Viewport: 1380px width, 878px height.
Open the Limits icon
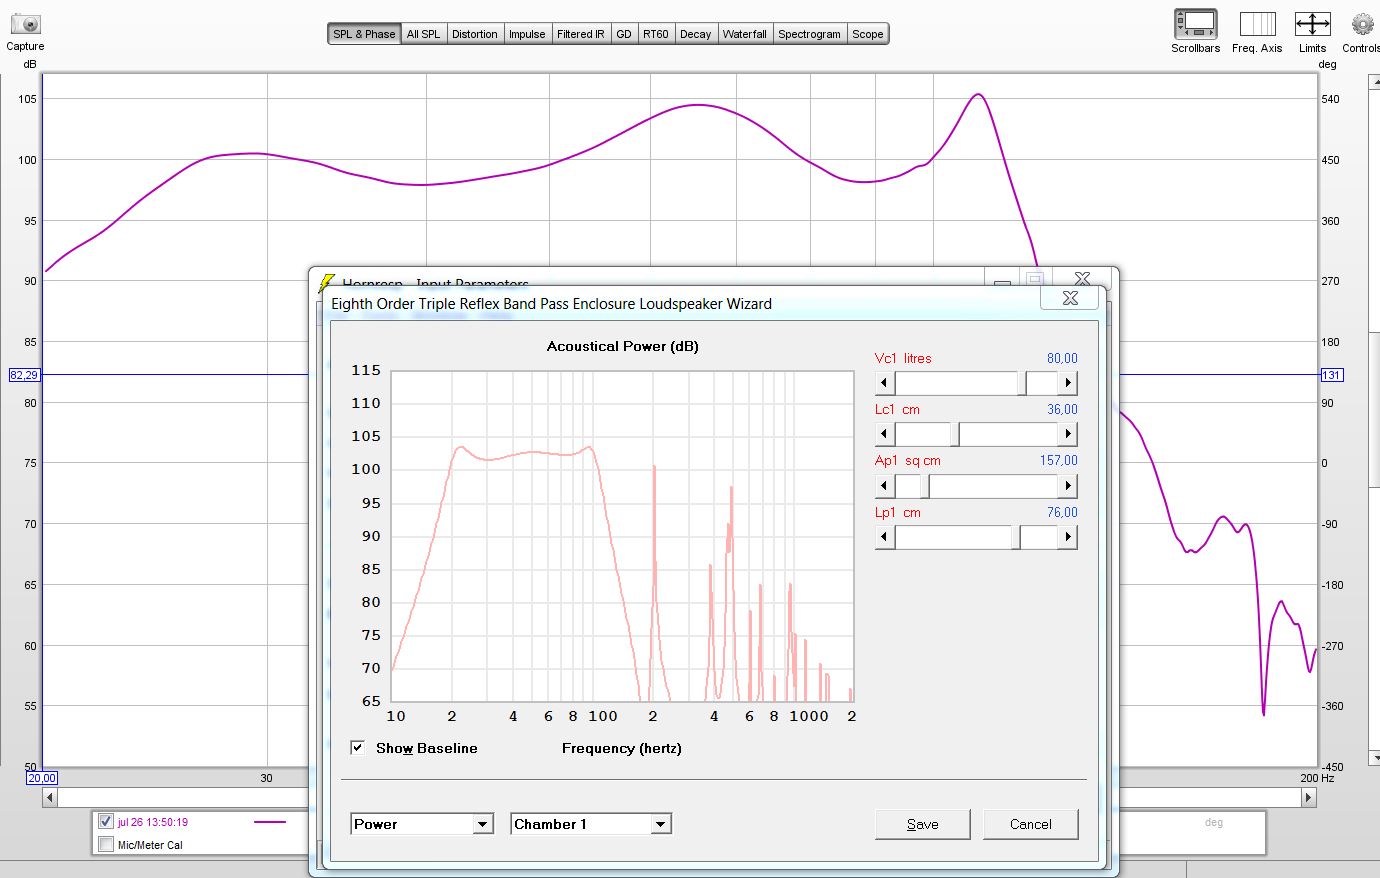tap(1312, 24)
